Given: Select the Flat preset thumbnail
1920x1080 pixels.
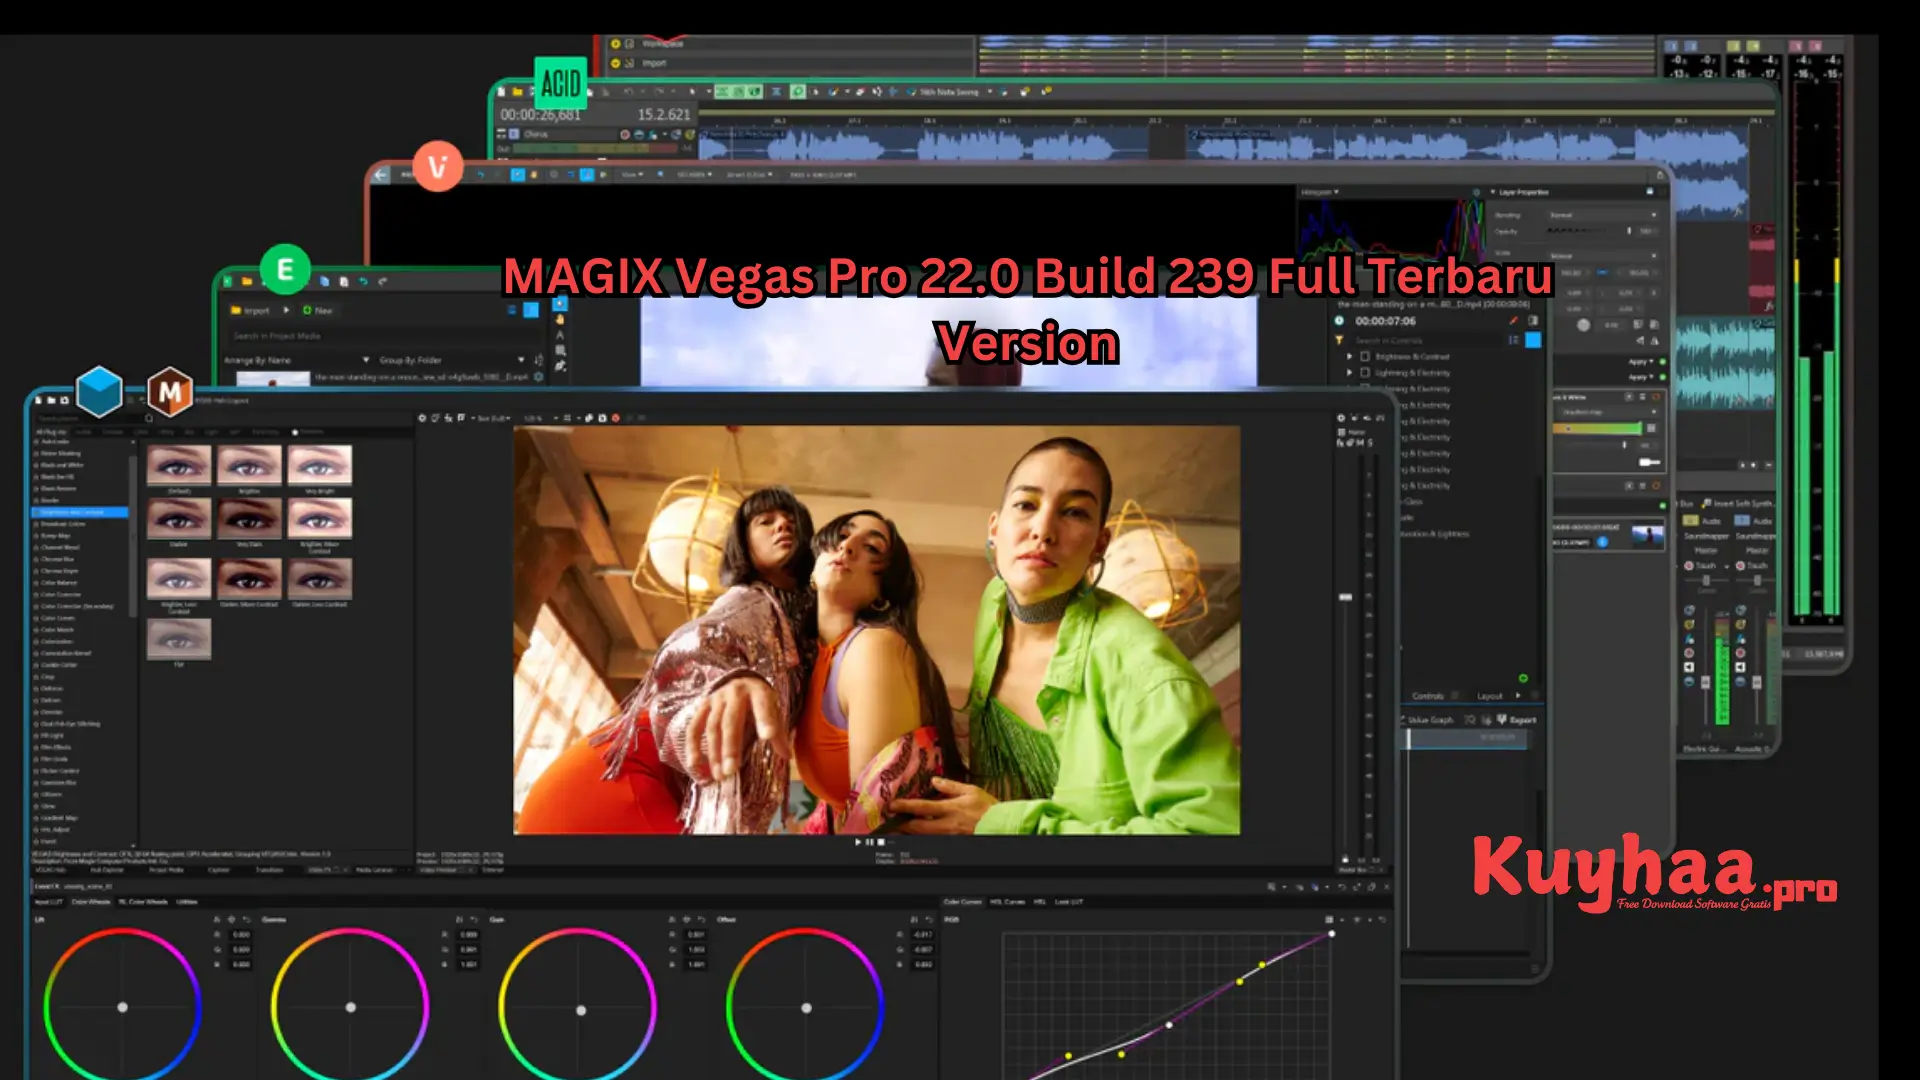Looking at the screenshot, I should 179,639.
